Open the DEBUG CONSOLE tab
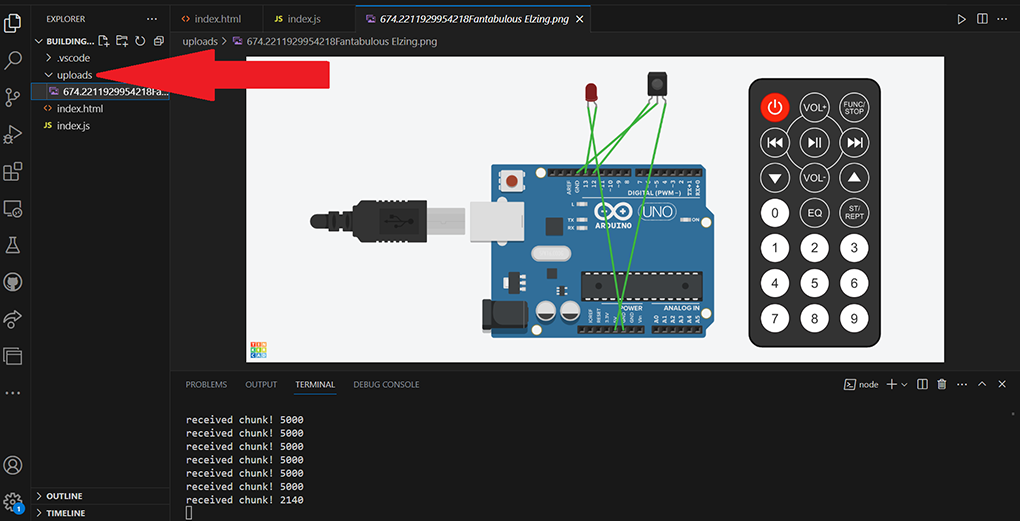Image resolution: width=1020 pixels, height=521 pixels. [386, 384]
